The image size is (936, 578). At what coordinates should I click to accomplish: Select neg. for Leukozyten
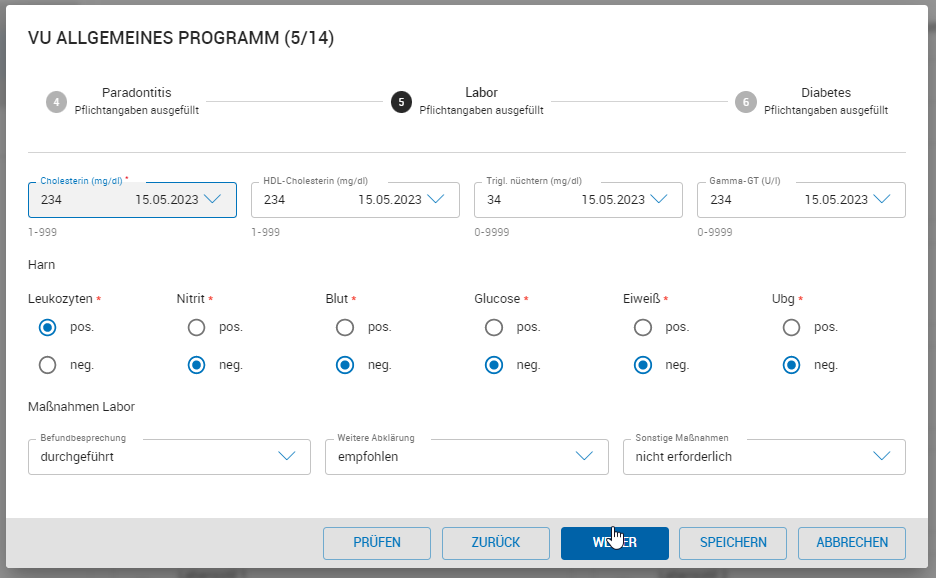[x=47, y=365]
